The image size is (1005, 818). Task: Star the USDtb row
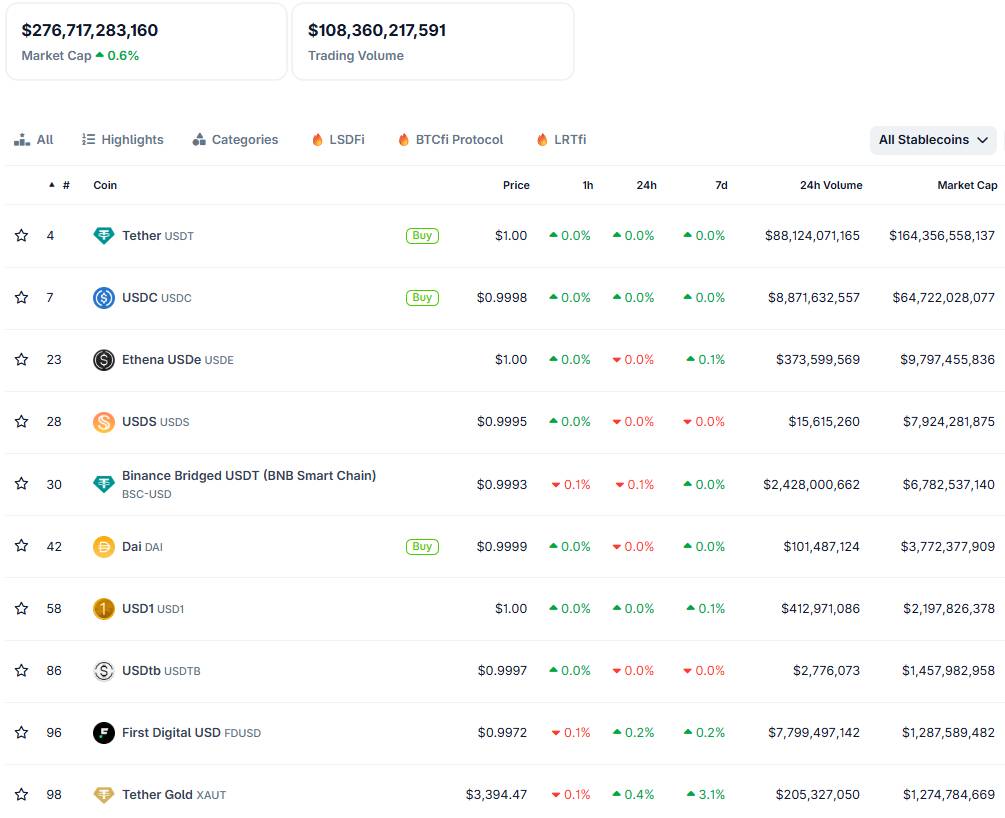click(21, 671)
